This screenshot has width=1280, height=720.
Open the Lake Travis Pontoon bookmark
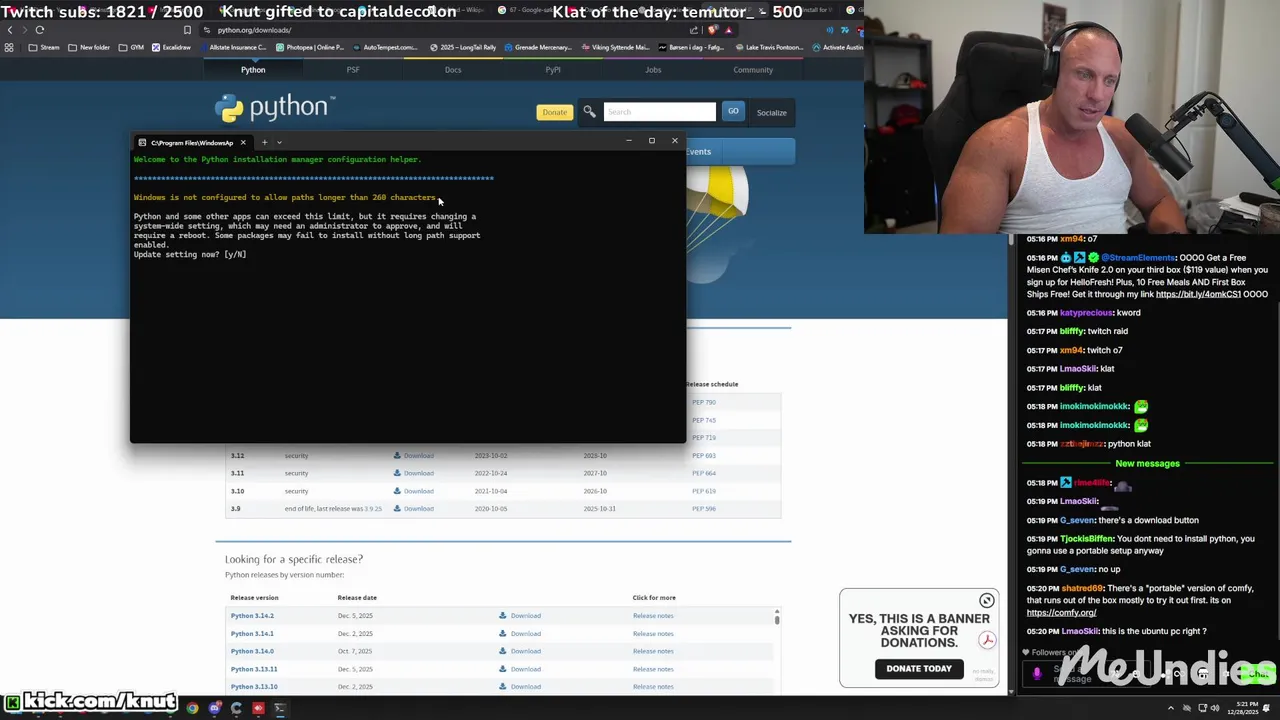(x=769, y=47)
